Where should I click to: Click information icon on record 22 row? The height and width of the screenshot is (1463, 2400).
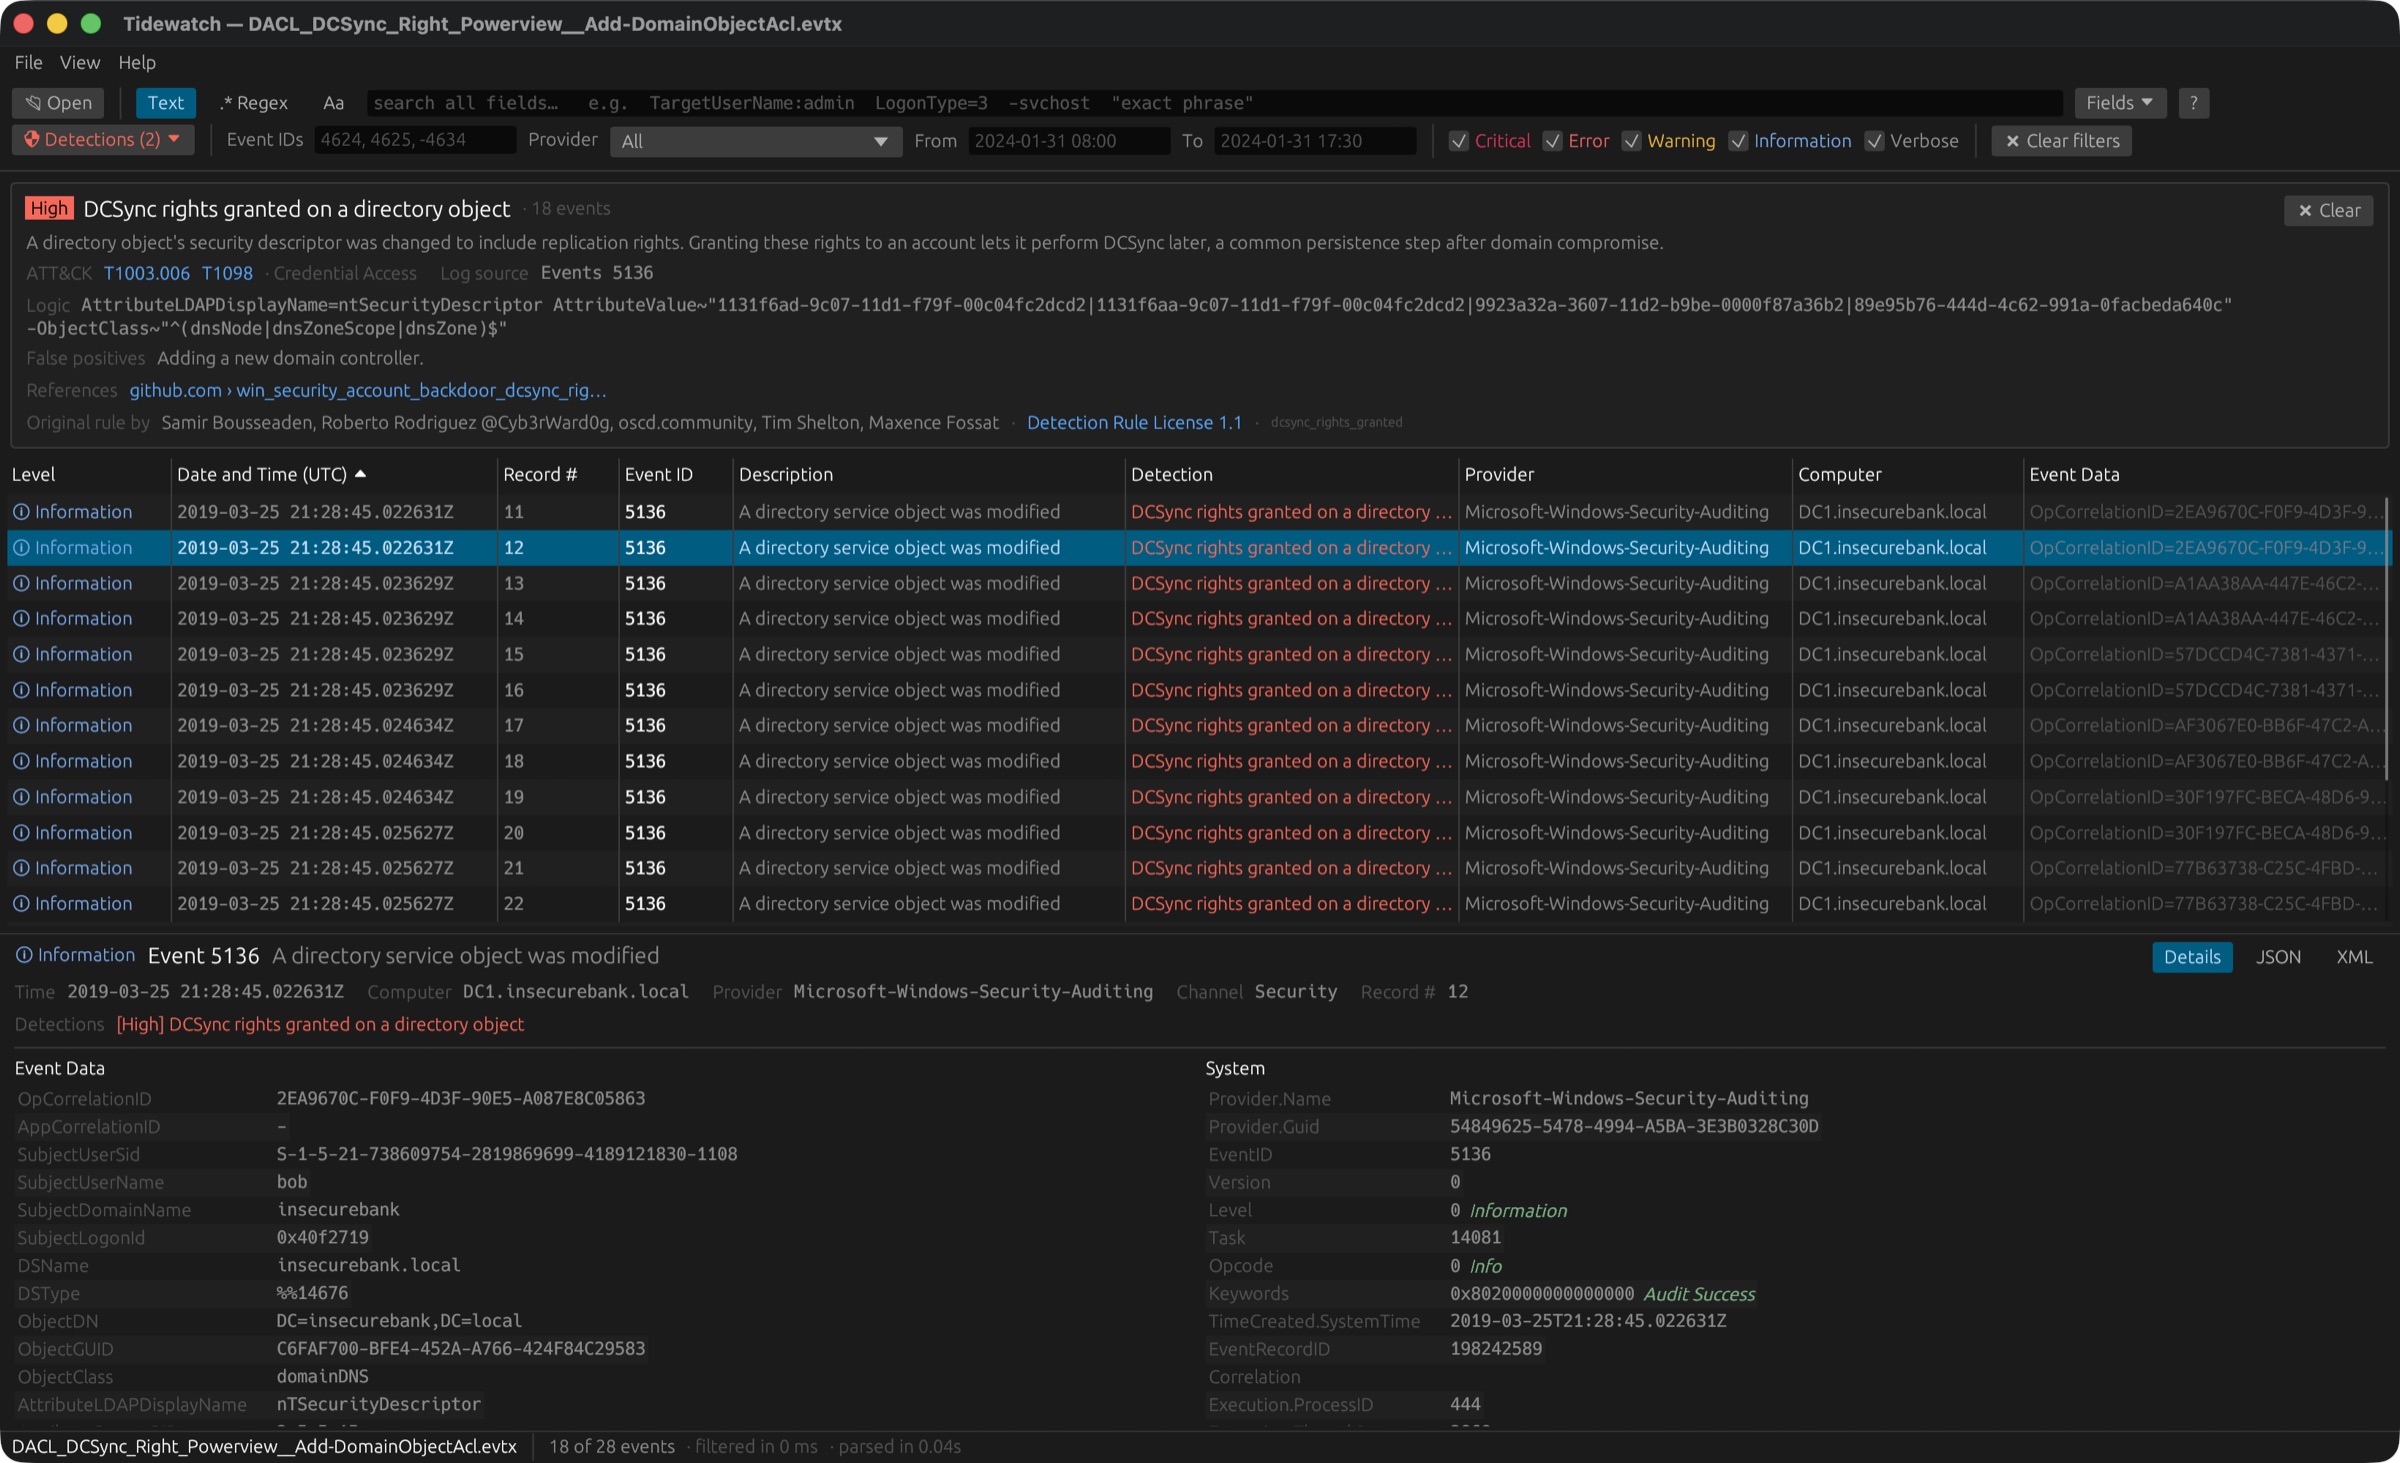click(21, 904)
